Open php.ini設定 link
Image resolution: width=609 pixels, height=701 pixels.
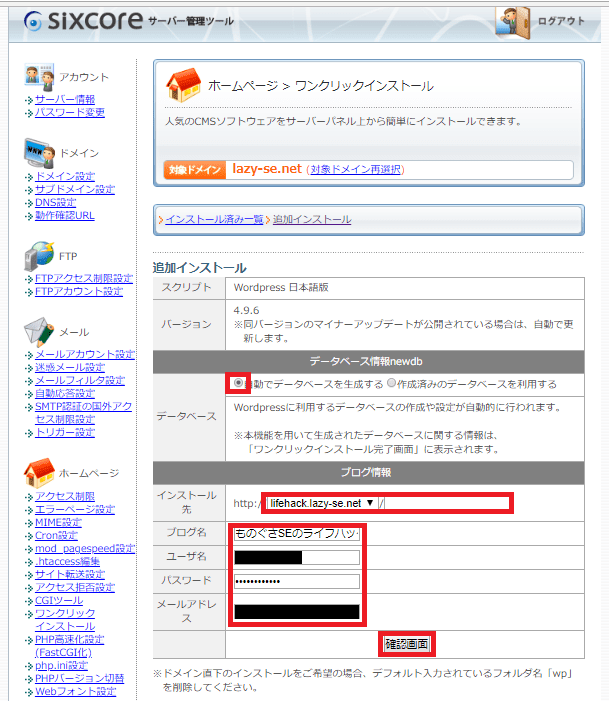tap(61, 665)
